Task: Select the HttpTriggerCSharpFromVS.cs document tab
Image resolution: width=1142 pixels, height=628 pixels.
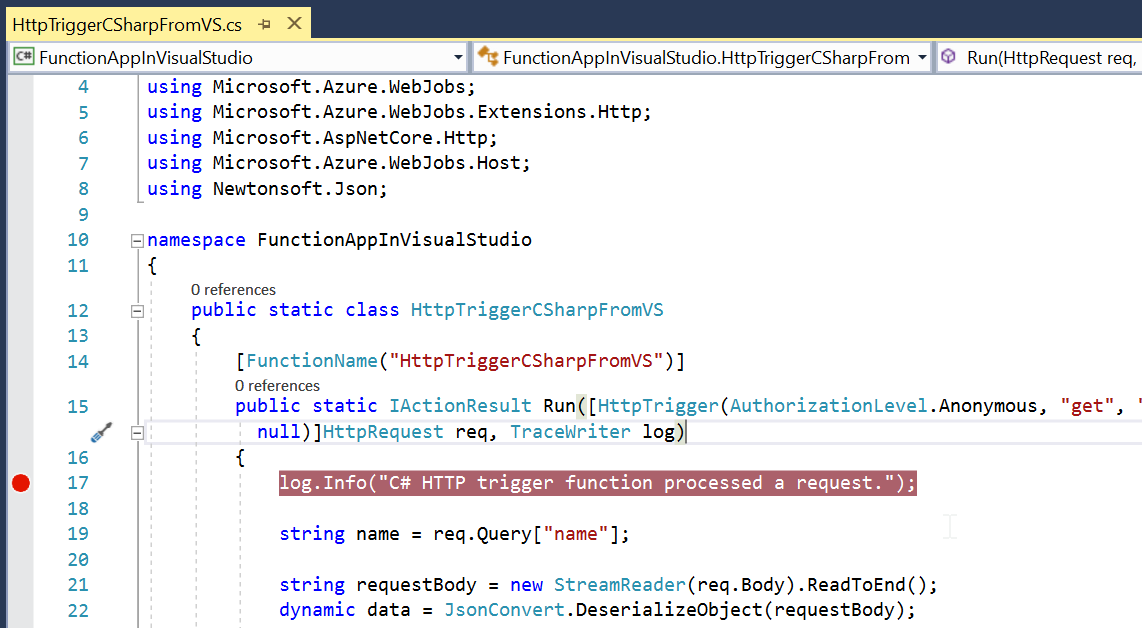Action: tap(127, 23)
